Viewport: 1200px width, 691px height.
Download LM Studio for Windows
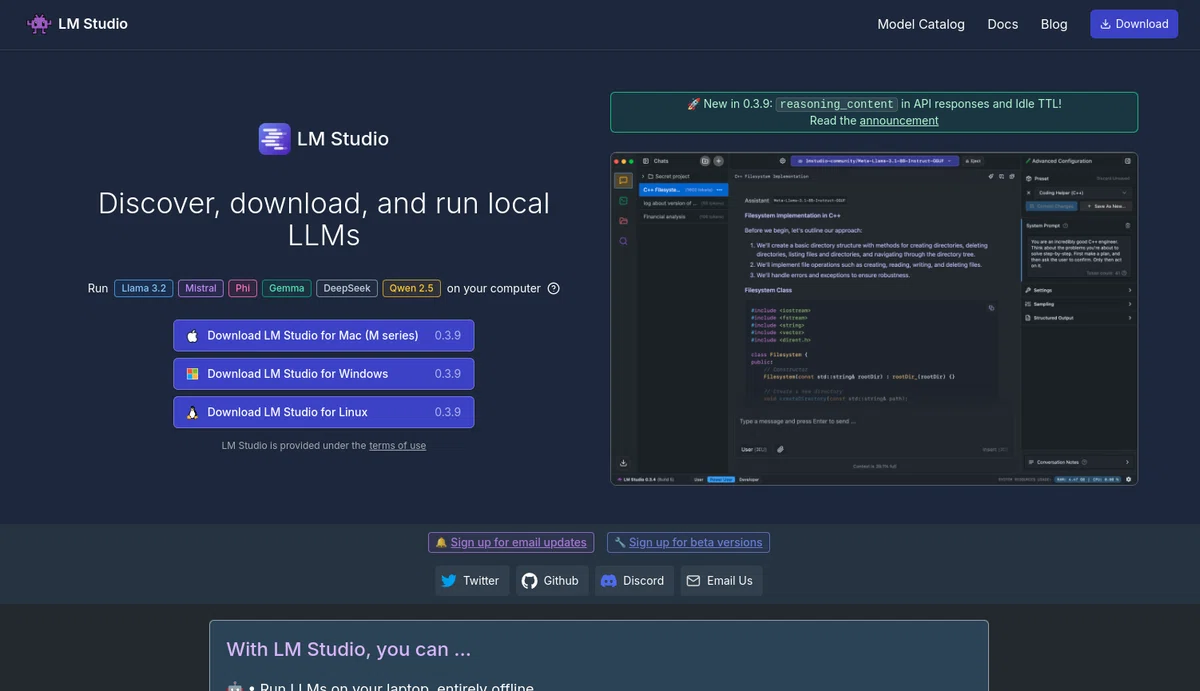point(323,373)
